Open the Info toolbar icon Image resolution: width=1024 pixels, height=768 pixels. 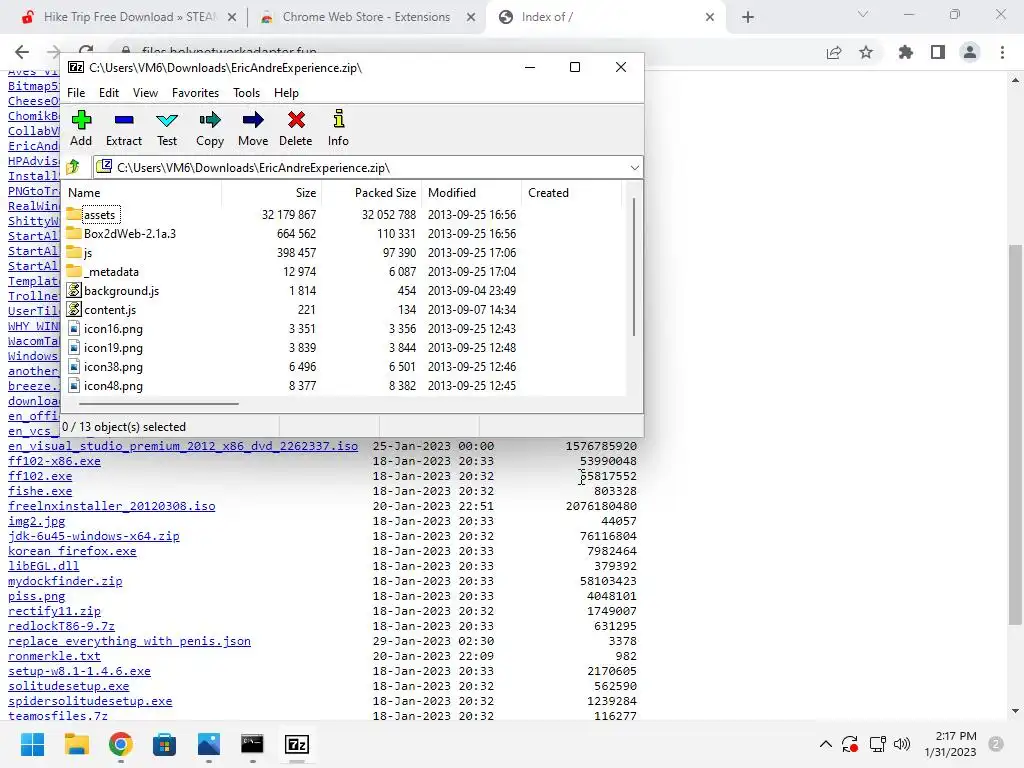338,120
